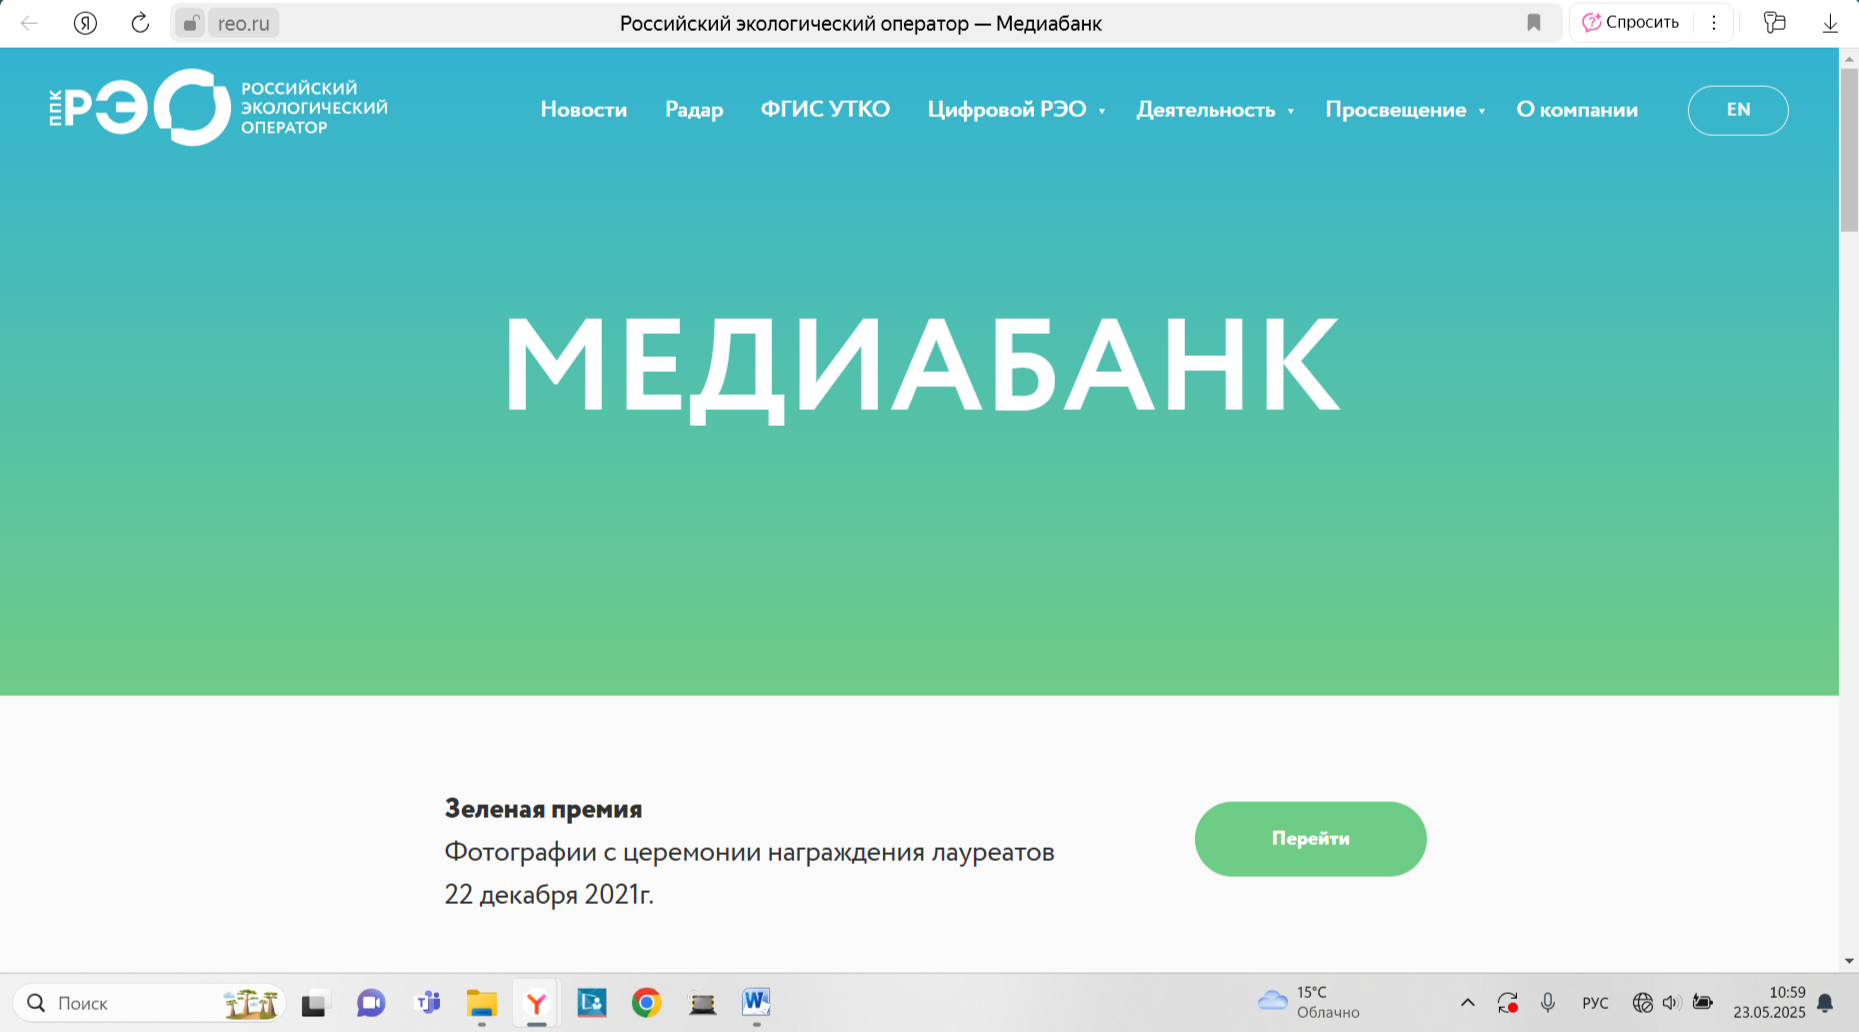The height and width of the screenshot is (1032, 1859).
Task: Click the Спросить assistant button
Action: point(1631,22)
